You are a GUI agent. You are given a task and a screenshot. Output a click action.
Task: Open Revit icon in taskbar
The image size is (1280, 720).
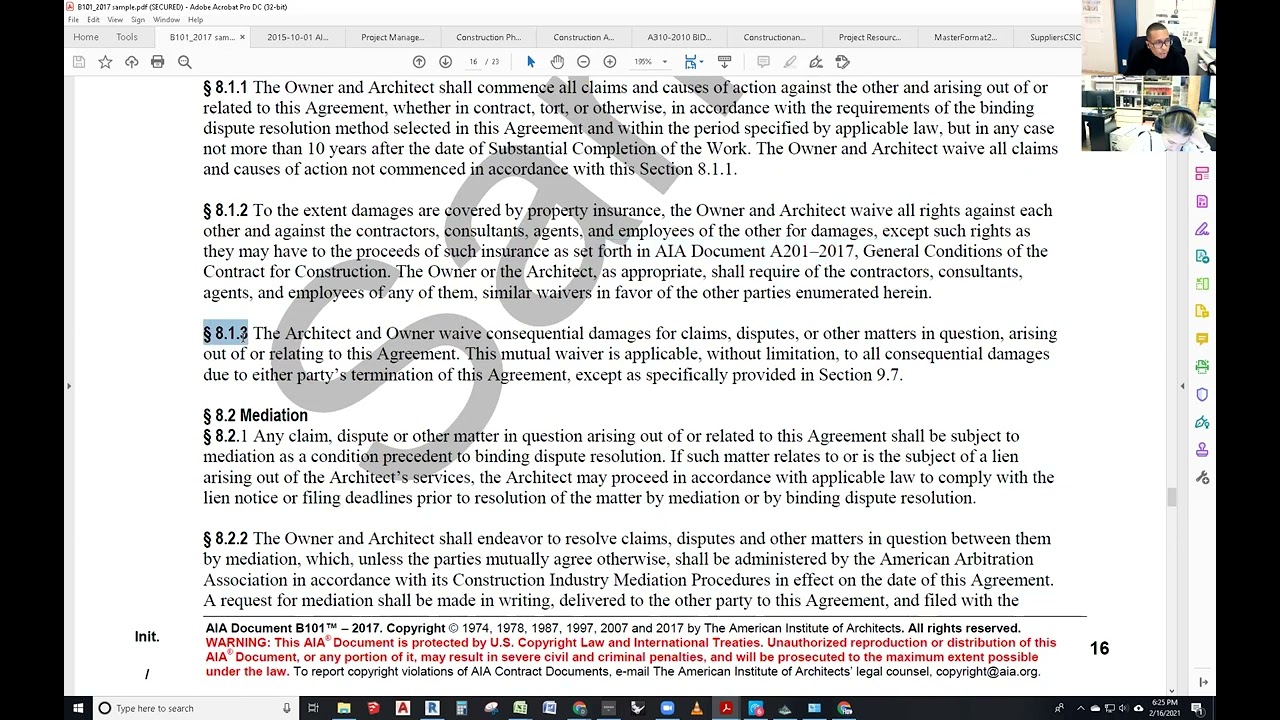[432, 708]
